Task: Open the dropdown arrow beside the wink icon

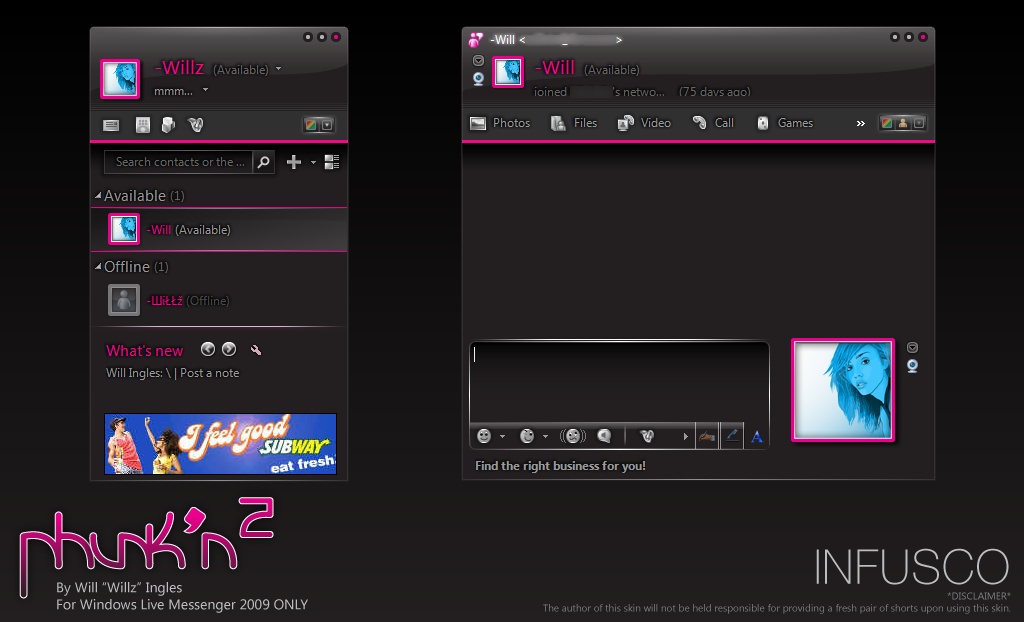Action: [x=545, y=436]
